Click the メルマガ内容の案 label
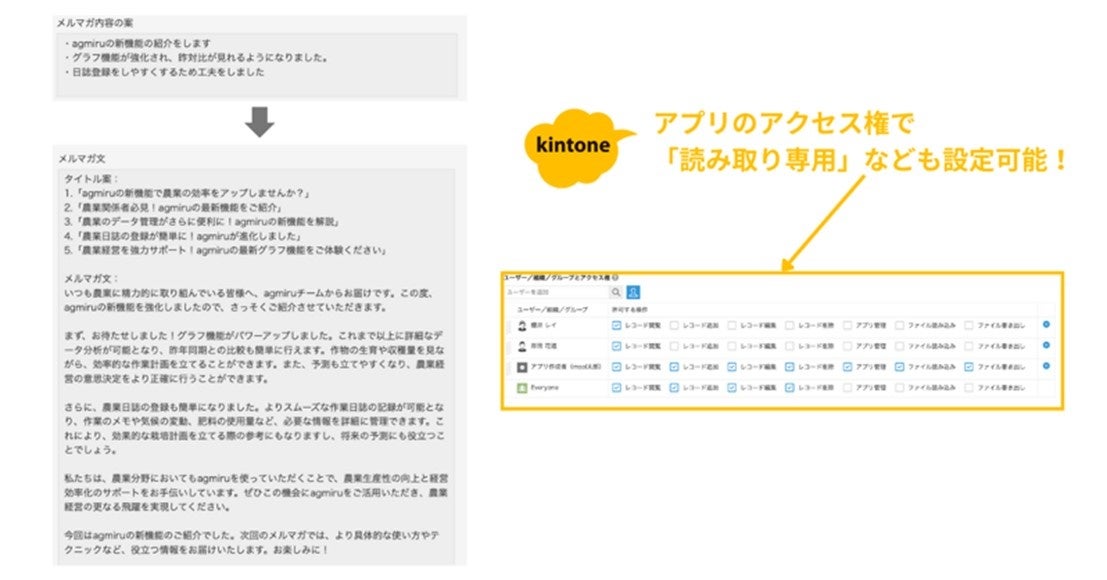 point(95,23)
